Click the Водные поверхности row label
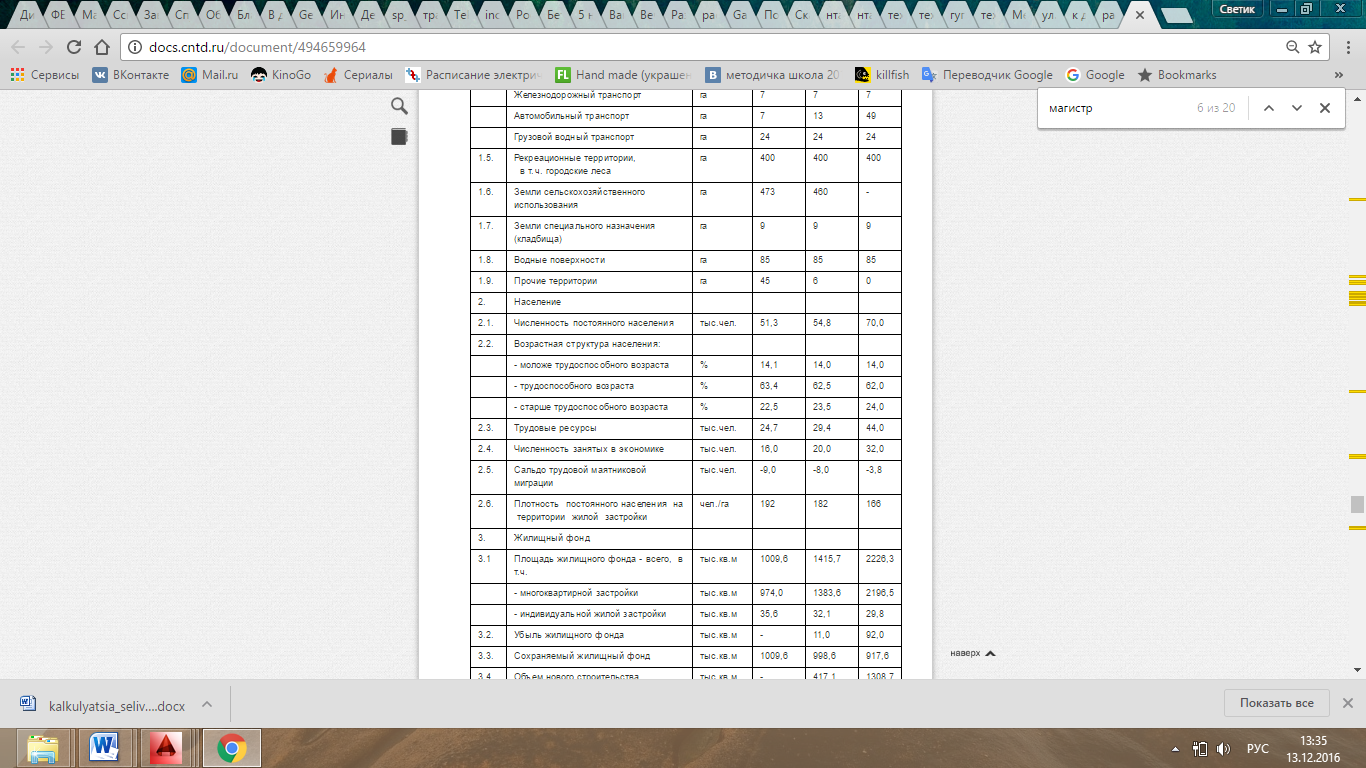1366x768 pixels. click(558, 260)
